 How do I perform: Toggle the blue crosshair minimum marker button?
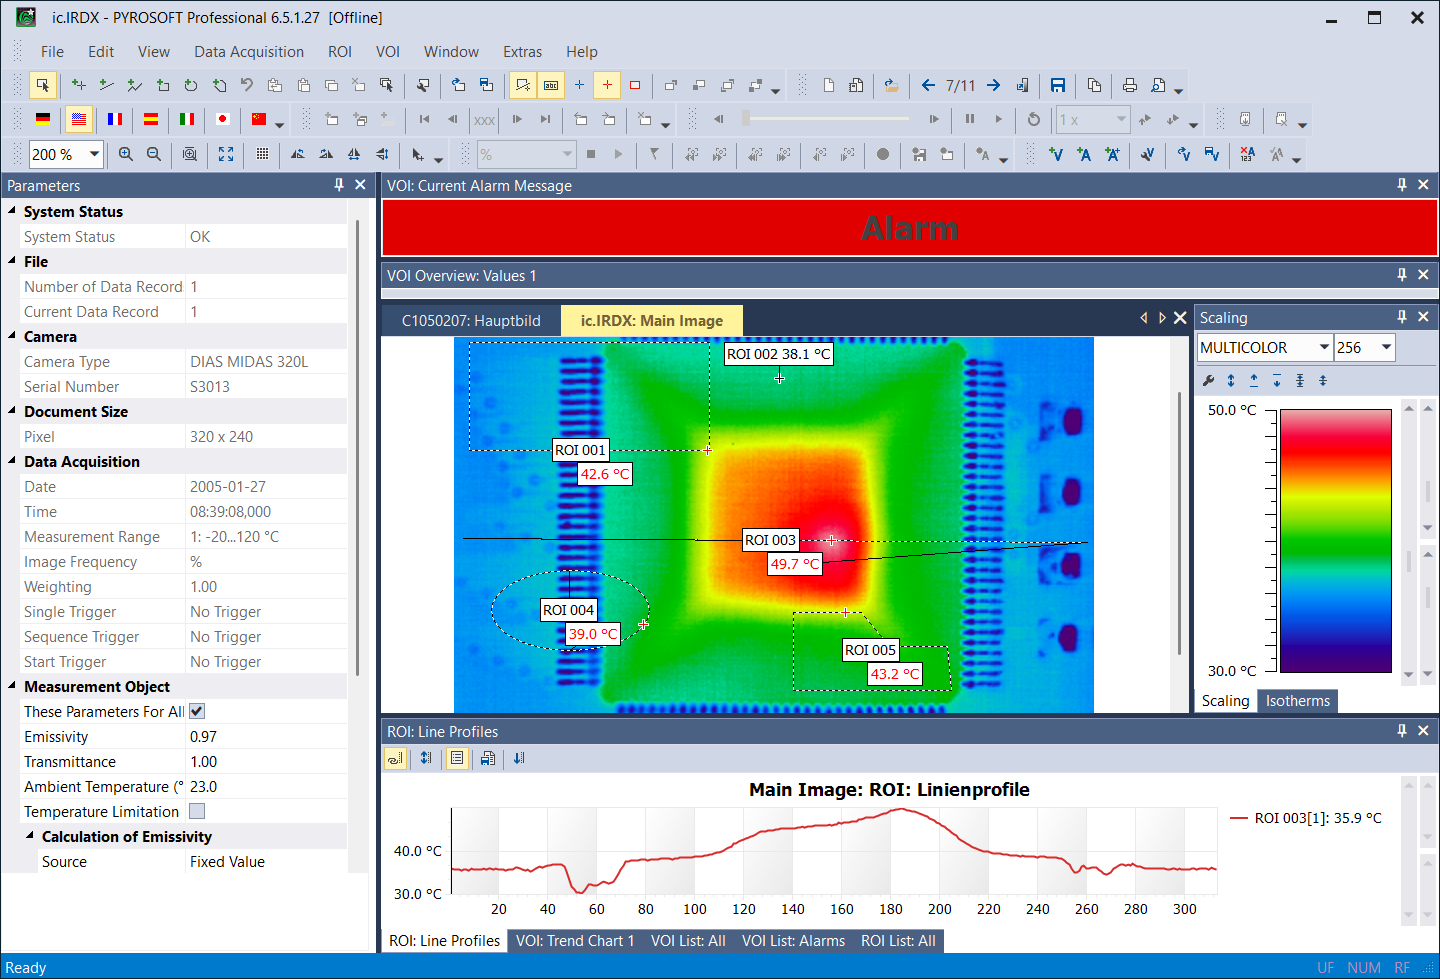579,85
